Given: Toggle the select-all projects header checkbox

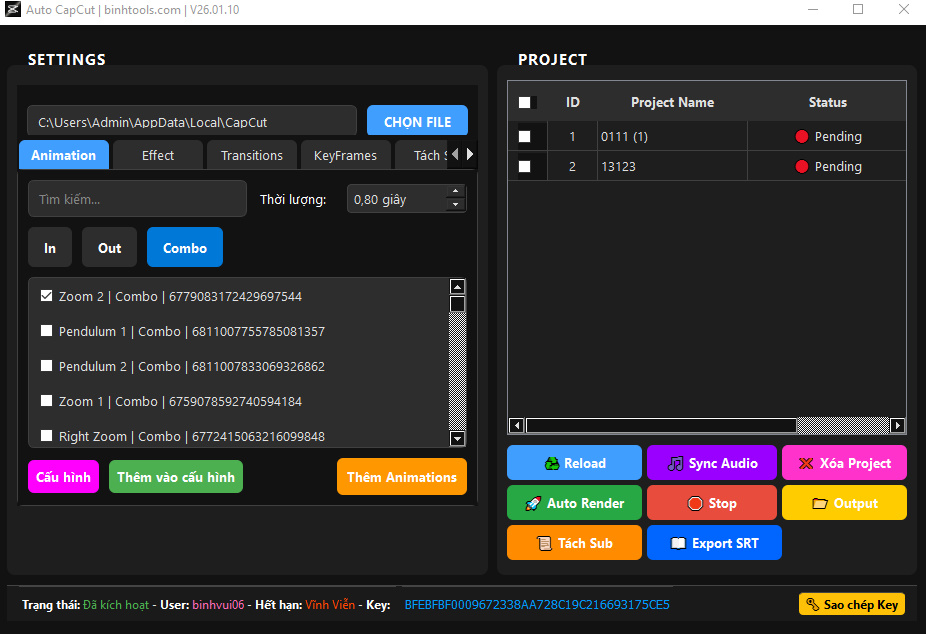Looking at the screenshot, I should point(525,102).
